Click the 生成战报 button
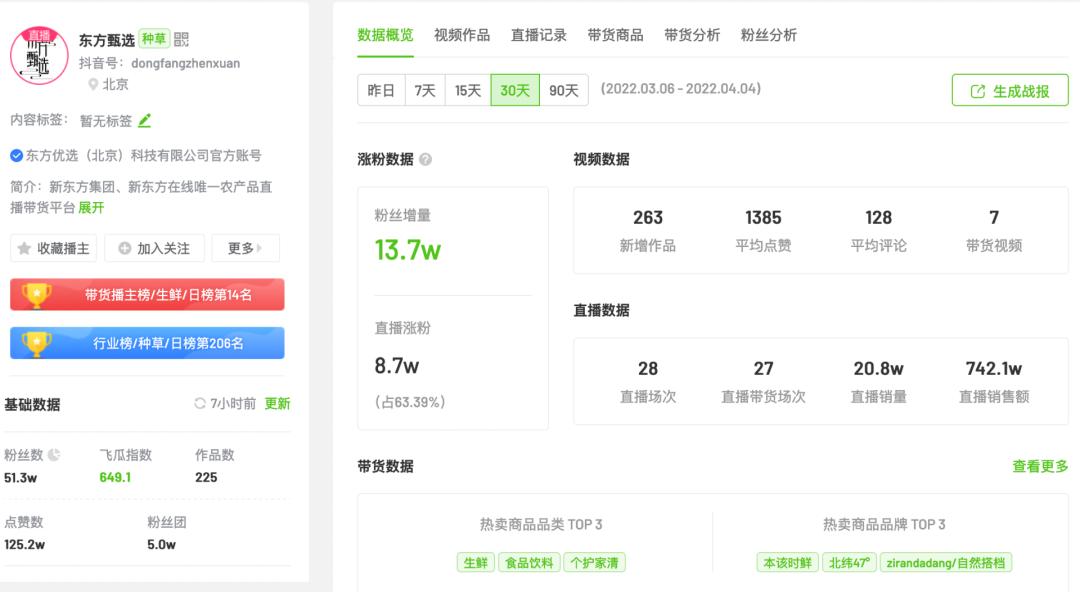This screenshot has height=592, width=1080. point(1010,90)
